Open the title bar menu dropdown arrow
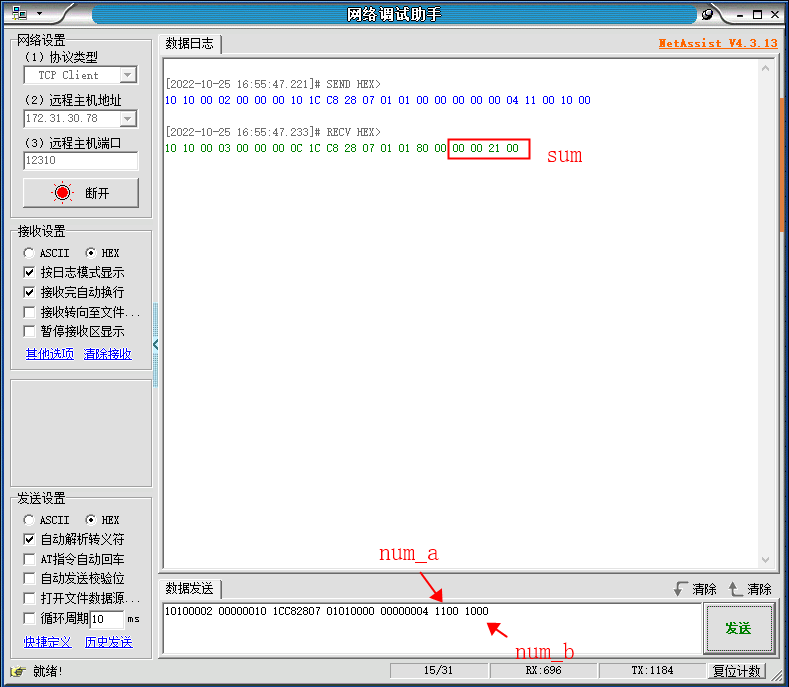This screenshot has height=687, width=789. pos(40,14)
